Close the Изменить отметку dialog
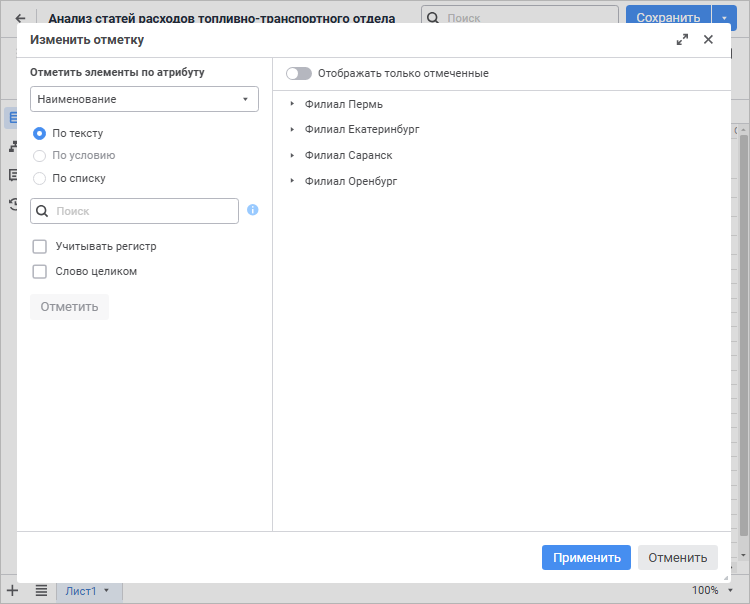The image size is (750, 604). (708, 40)
